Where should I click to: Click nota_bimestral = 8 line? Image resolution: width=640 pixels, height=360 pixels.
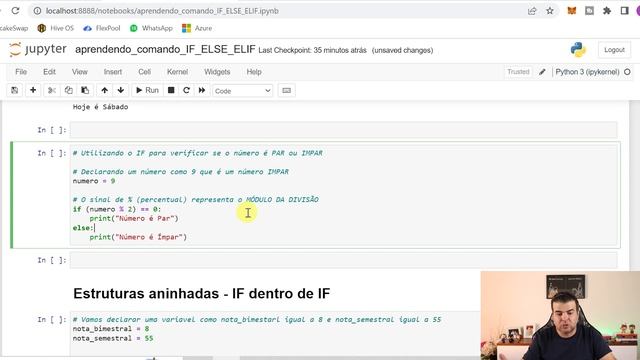(111, 329)
